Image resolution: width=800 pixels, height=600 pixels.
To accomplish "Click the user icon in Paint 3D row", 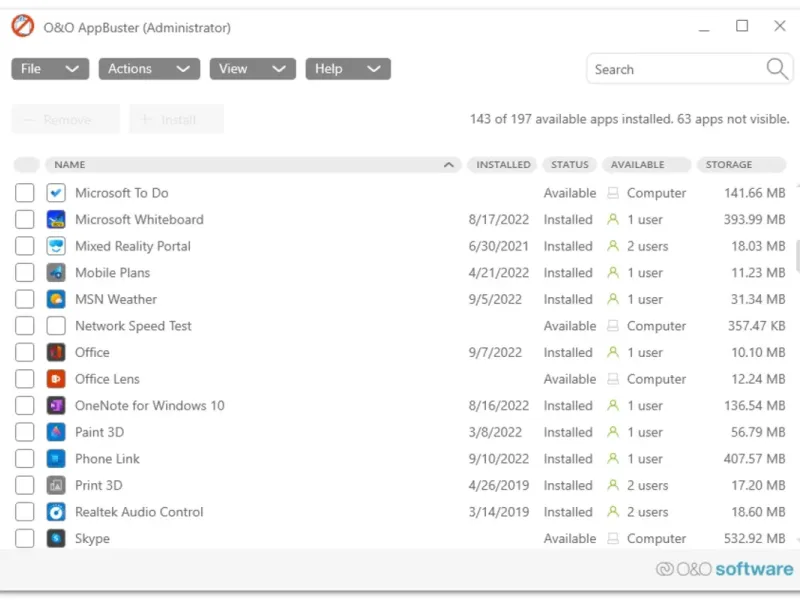I will pyautogui.click(x=613, y=432).
